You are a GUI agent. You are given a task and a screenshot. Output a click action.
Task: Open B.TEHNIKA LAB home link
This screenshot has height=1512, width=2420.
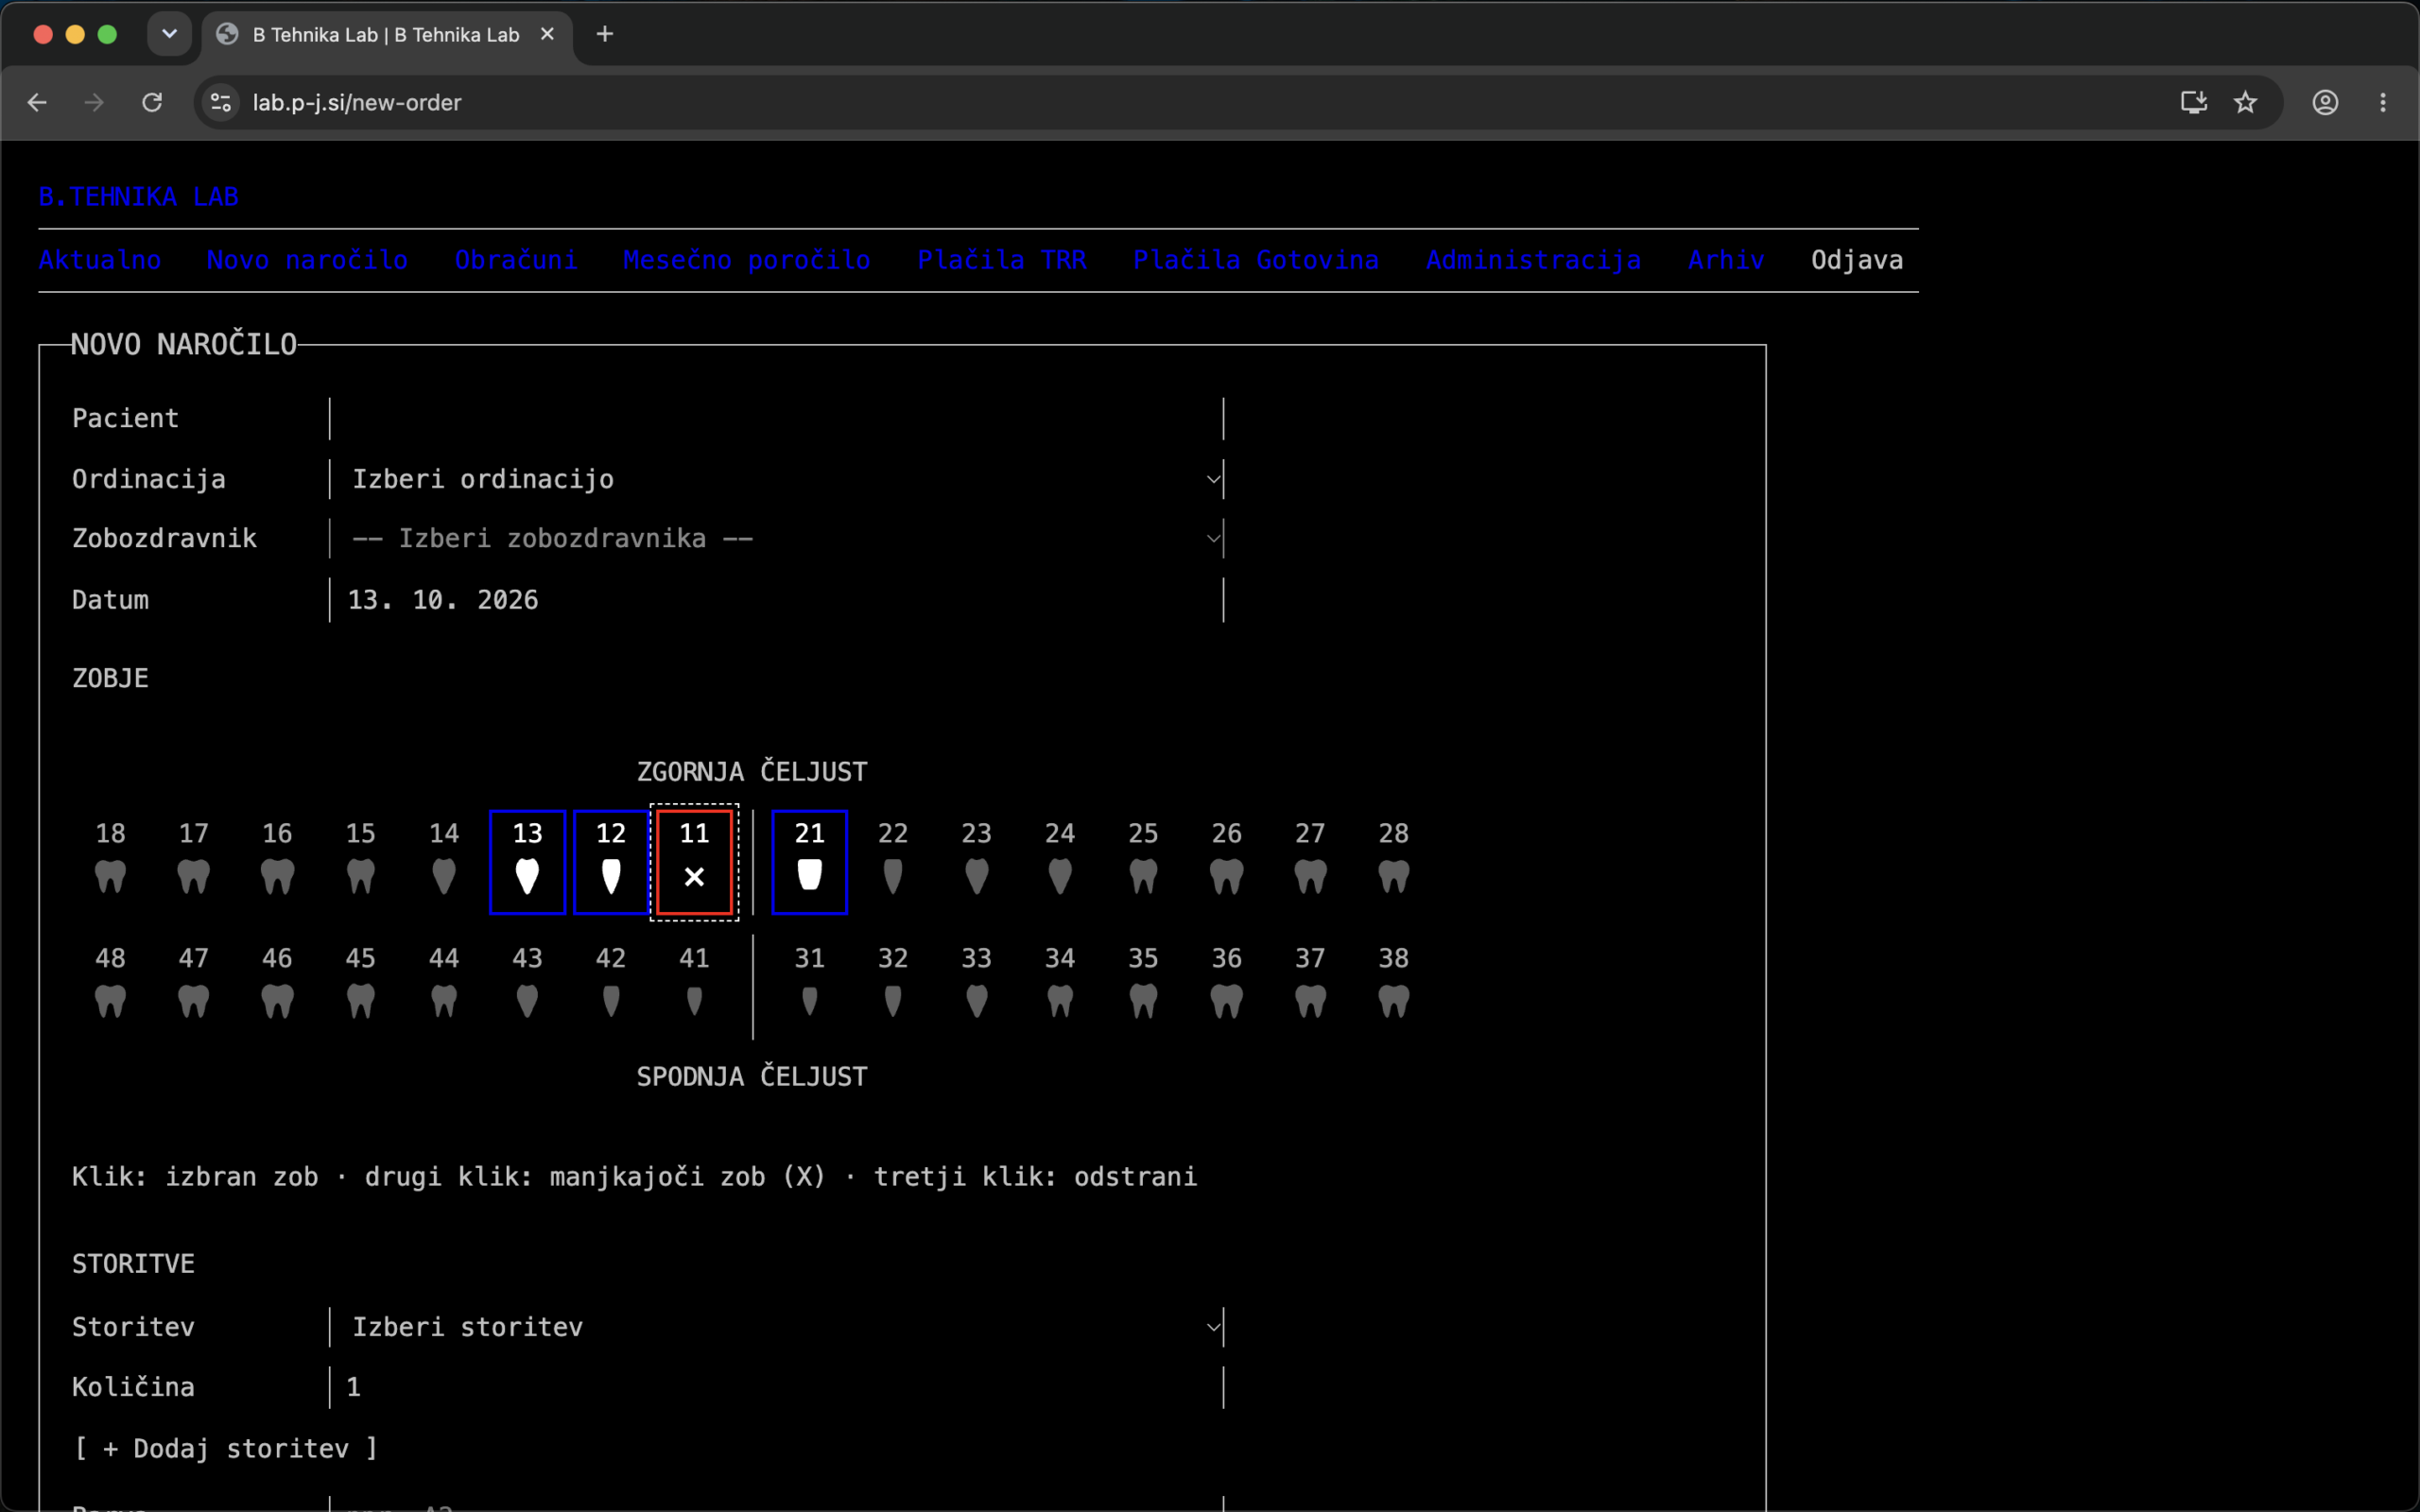point(138,197)
